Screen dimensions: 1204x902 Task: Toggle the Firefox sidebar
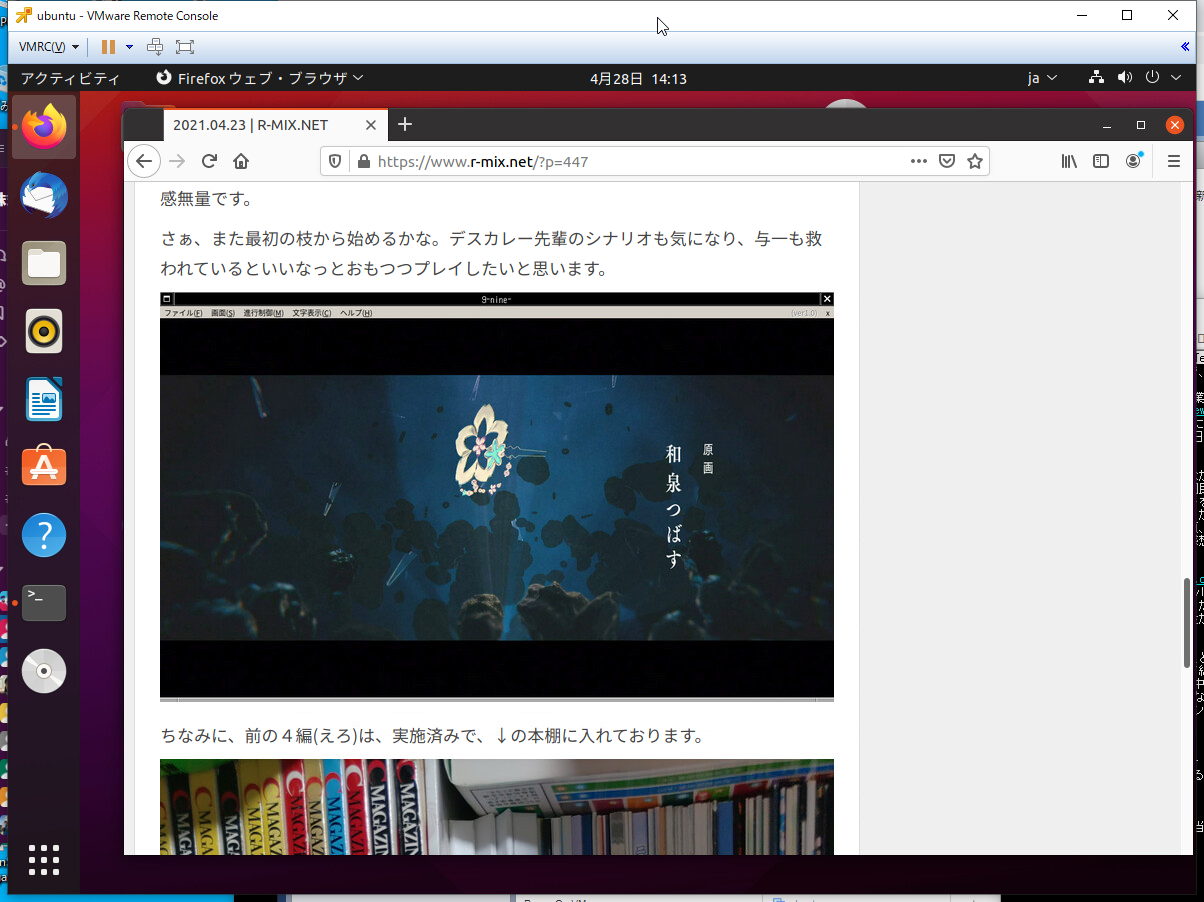1101,161
